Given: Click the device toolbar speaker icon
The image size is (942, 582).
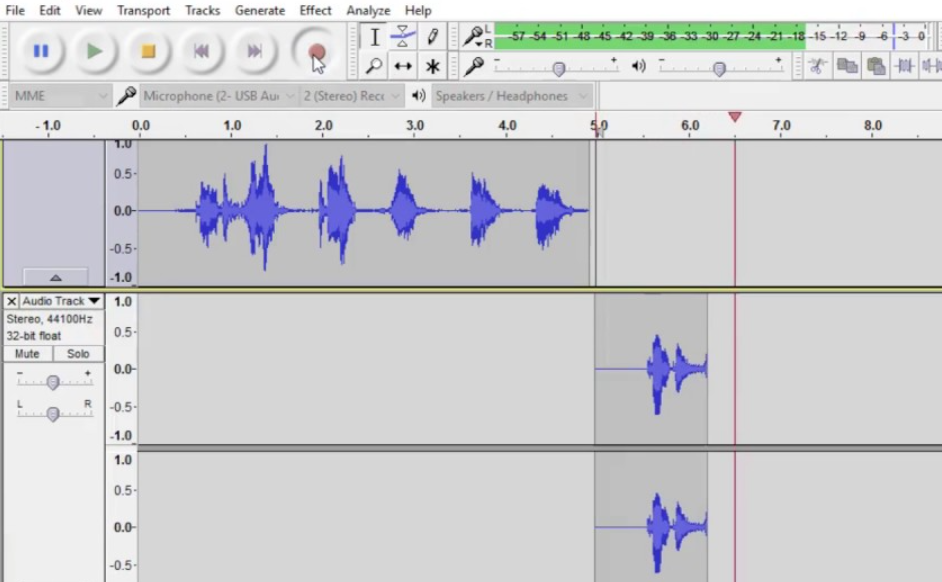Looking at the screenshot, I should (x=418, y=95).
